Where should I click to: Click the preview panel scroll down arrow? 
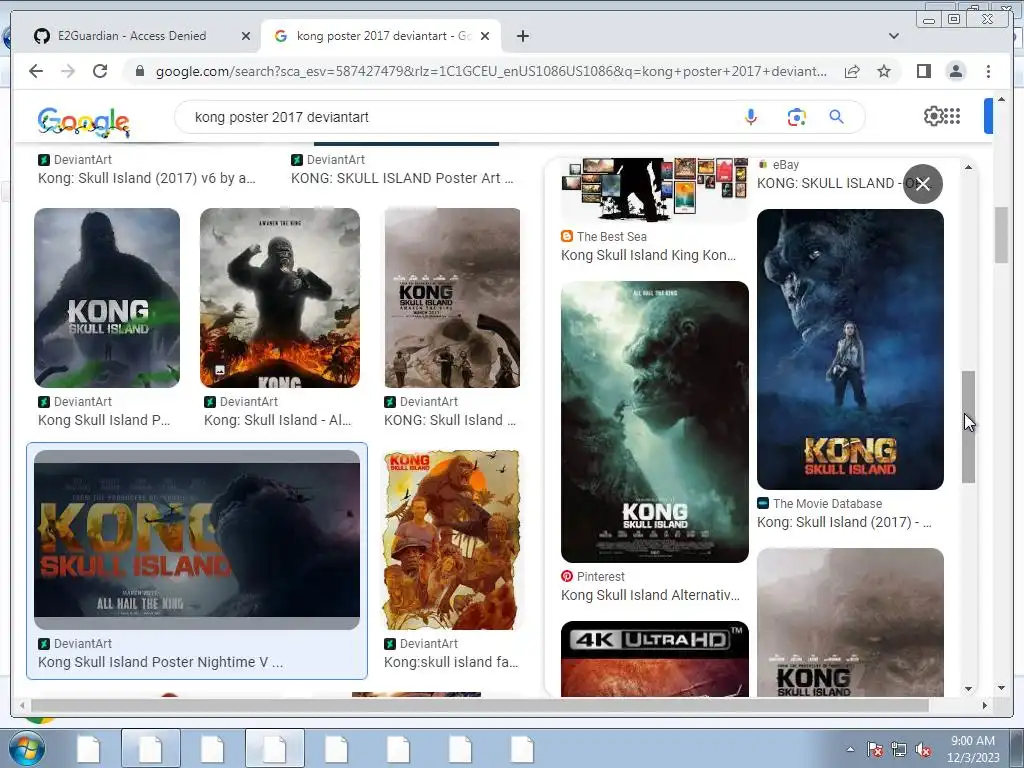[x=968, y=688]
